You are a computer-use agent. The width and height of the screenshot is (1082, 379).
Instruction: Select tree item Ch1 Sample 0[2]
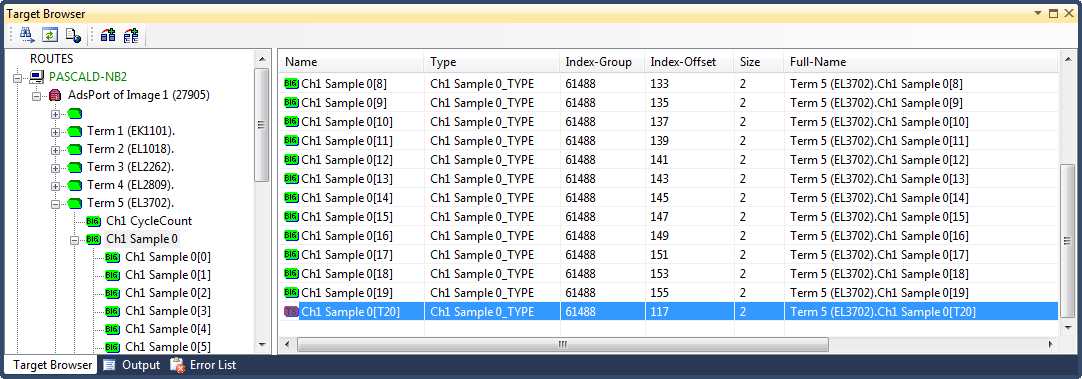[x=168, y=293]
